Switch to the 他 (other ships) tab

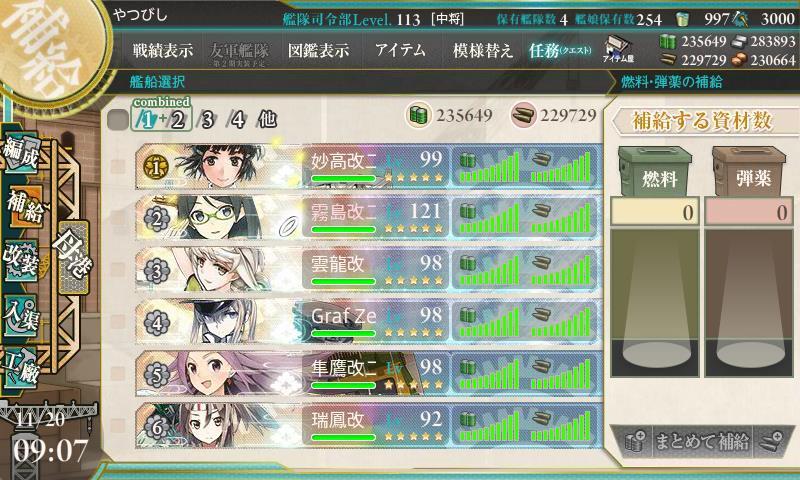pyautogui.click(x=267, y=120)
